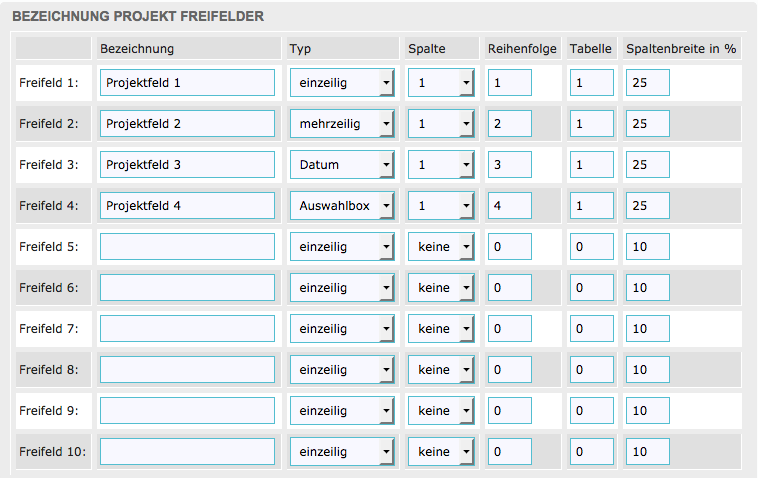Viewport: 758px width, 478px height.
Task: Focus the Reihenfolge field for Freifeld 4
Action: tap(510, 205)
